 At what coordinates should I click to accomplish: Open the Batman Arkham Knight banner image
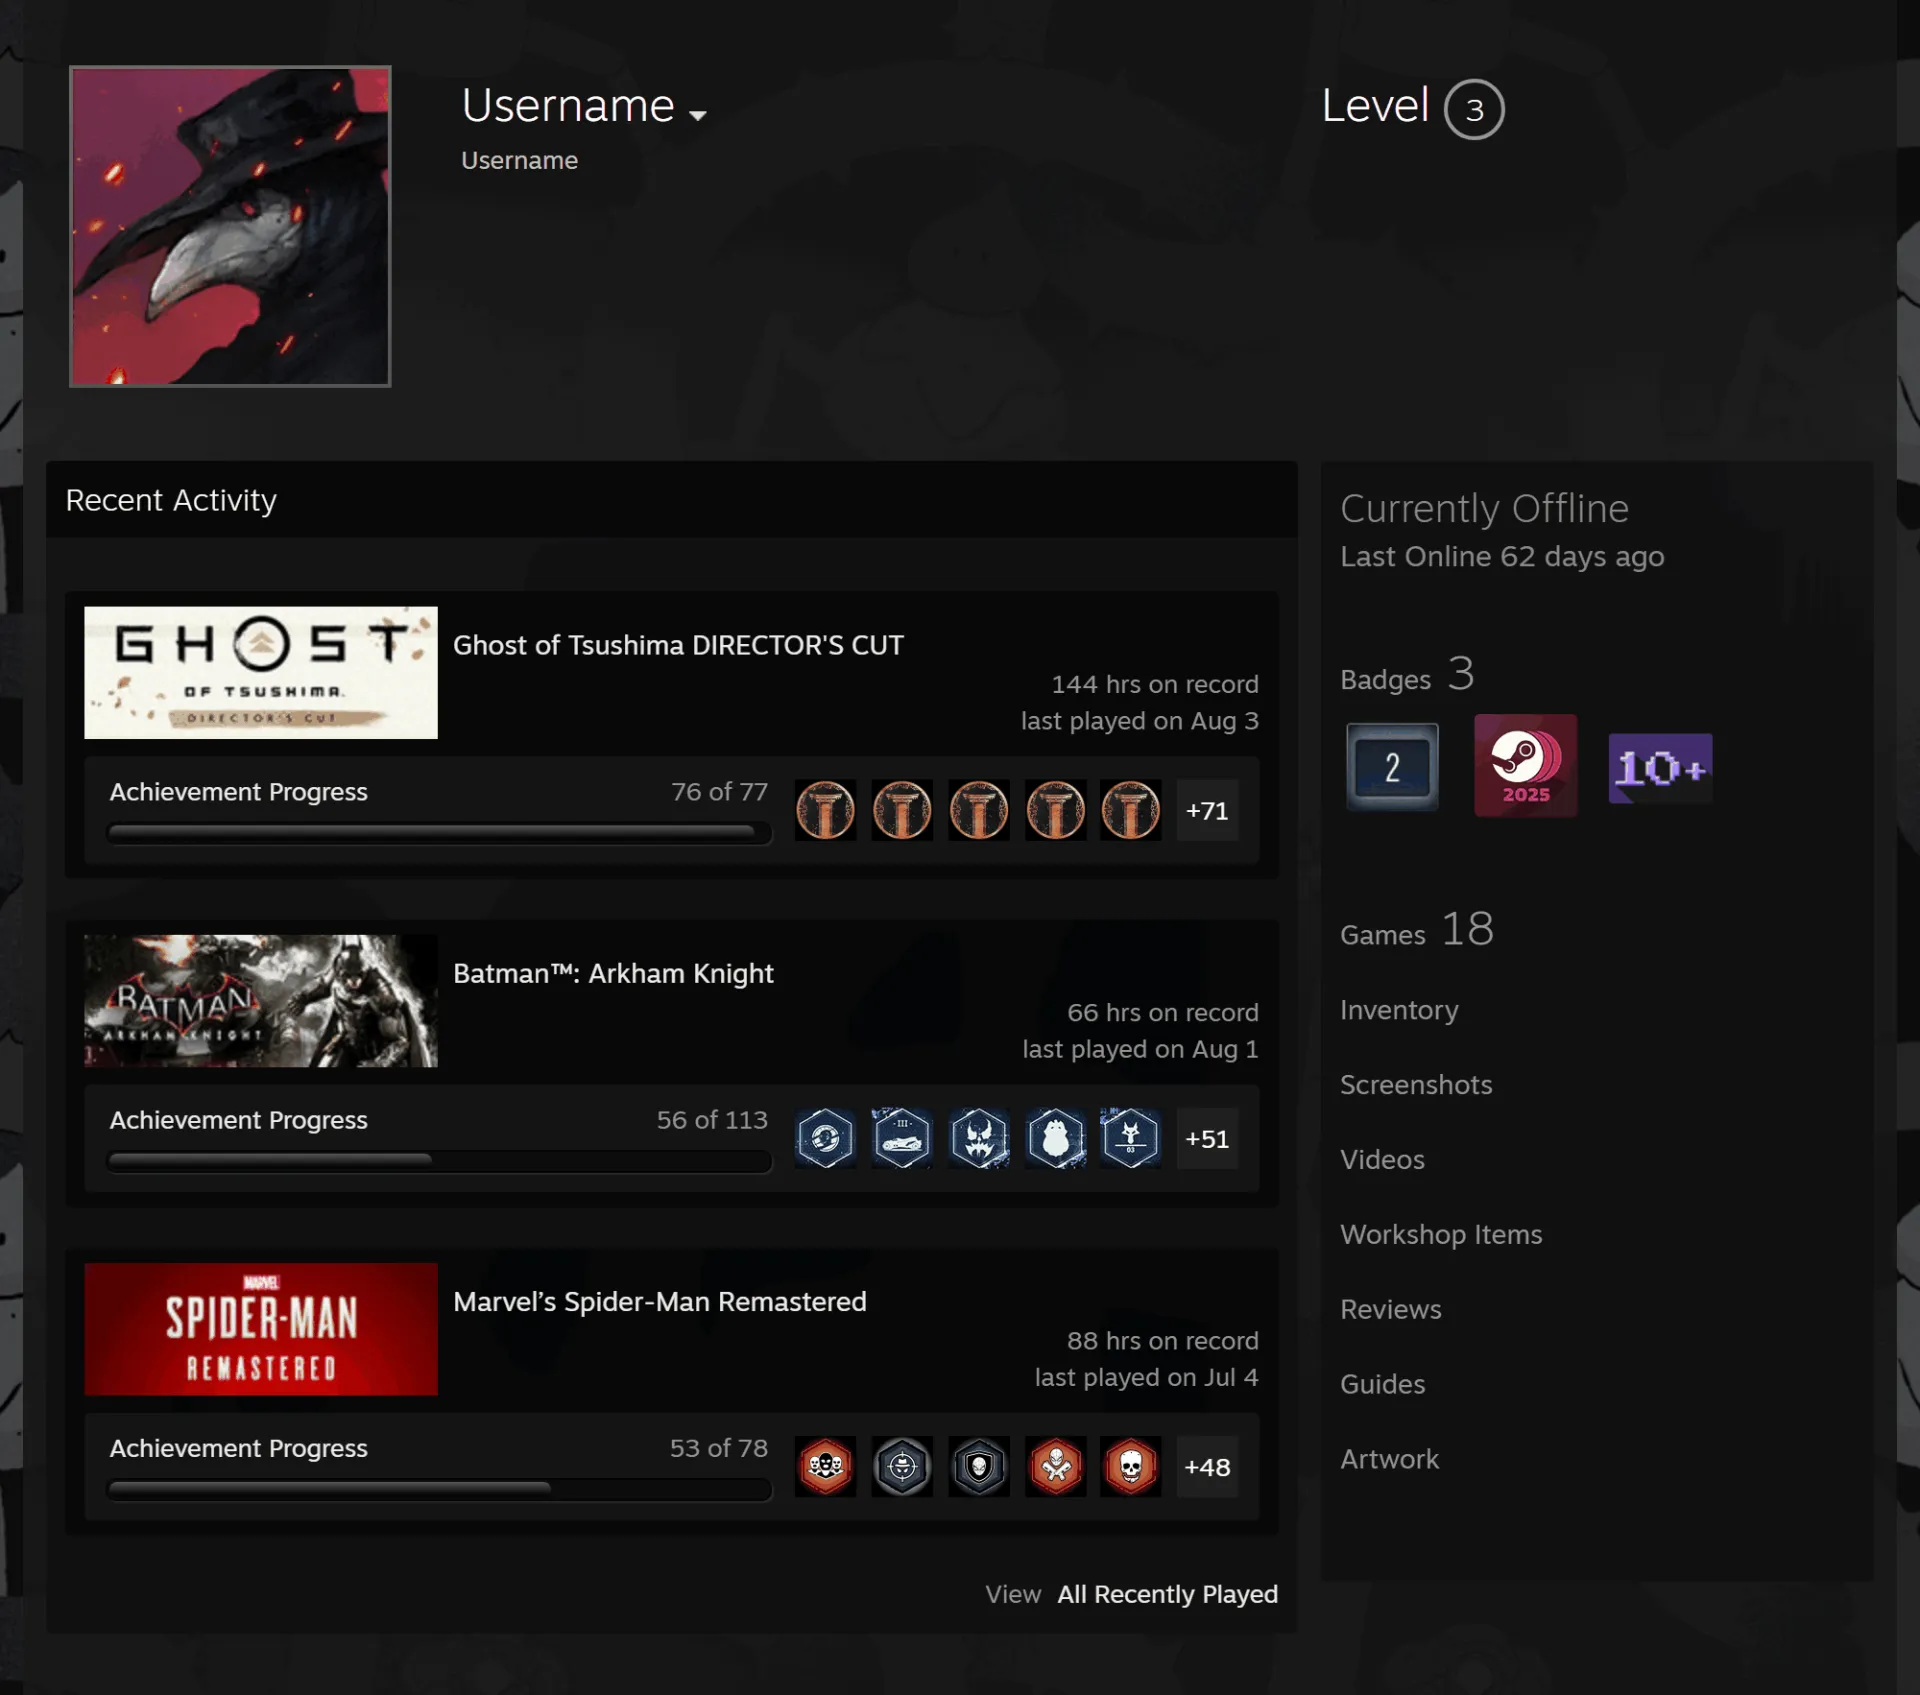click(261, 1001)
